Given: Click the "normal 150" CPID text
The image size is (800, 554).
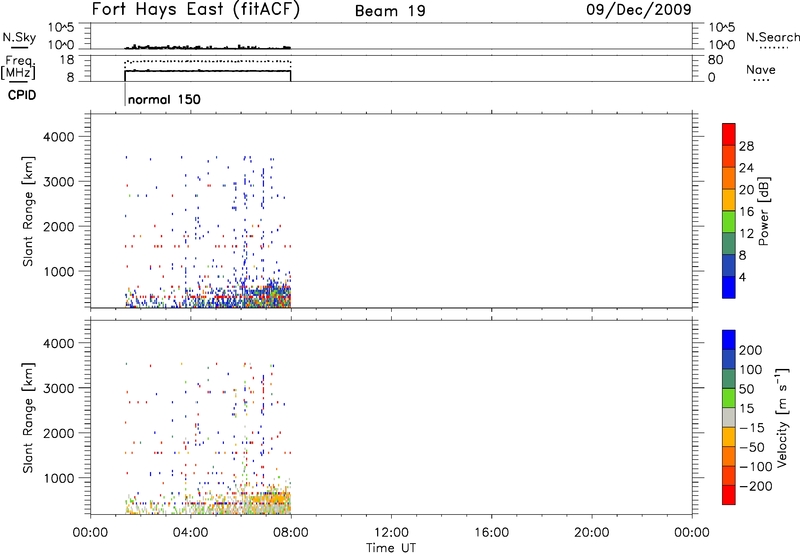Looking at the screenshot, I should point(164,99).
